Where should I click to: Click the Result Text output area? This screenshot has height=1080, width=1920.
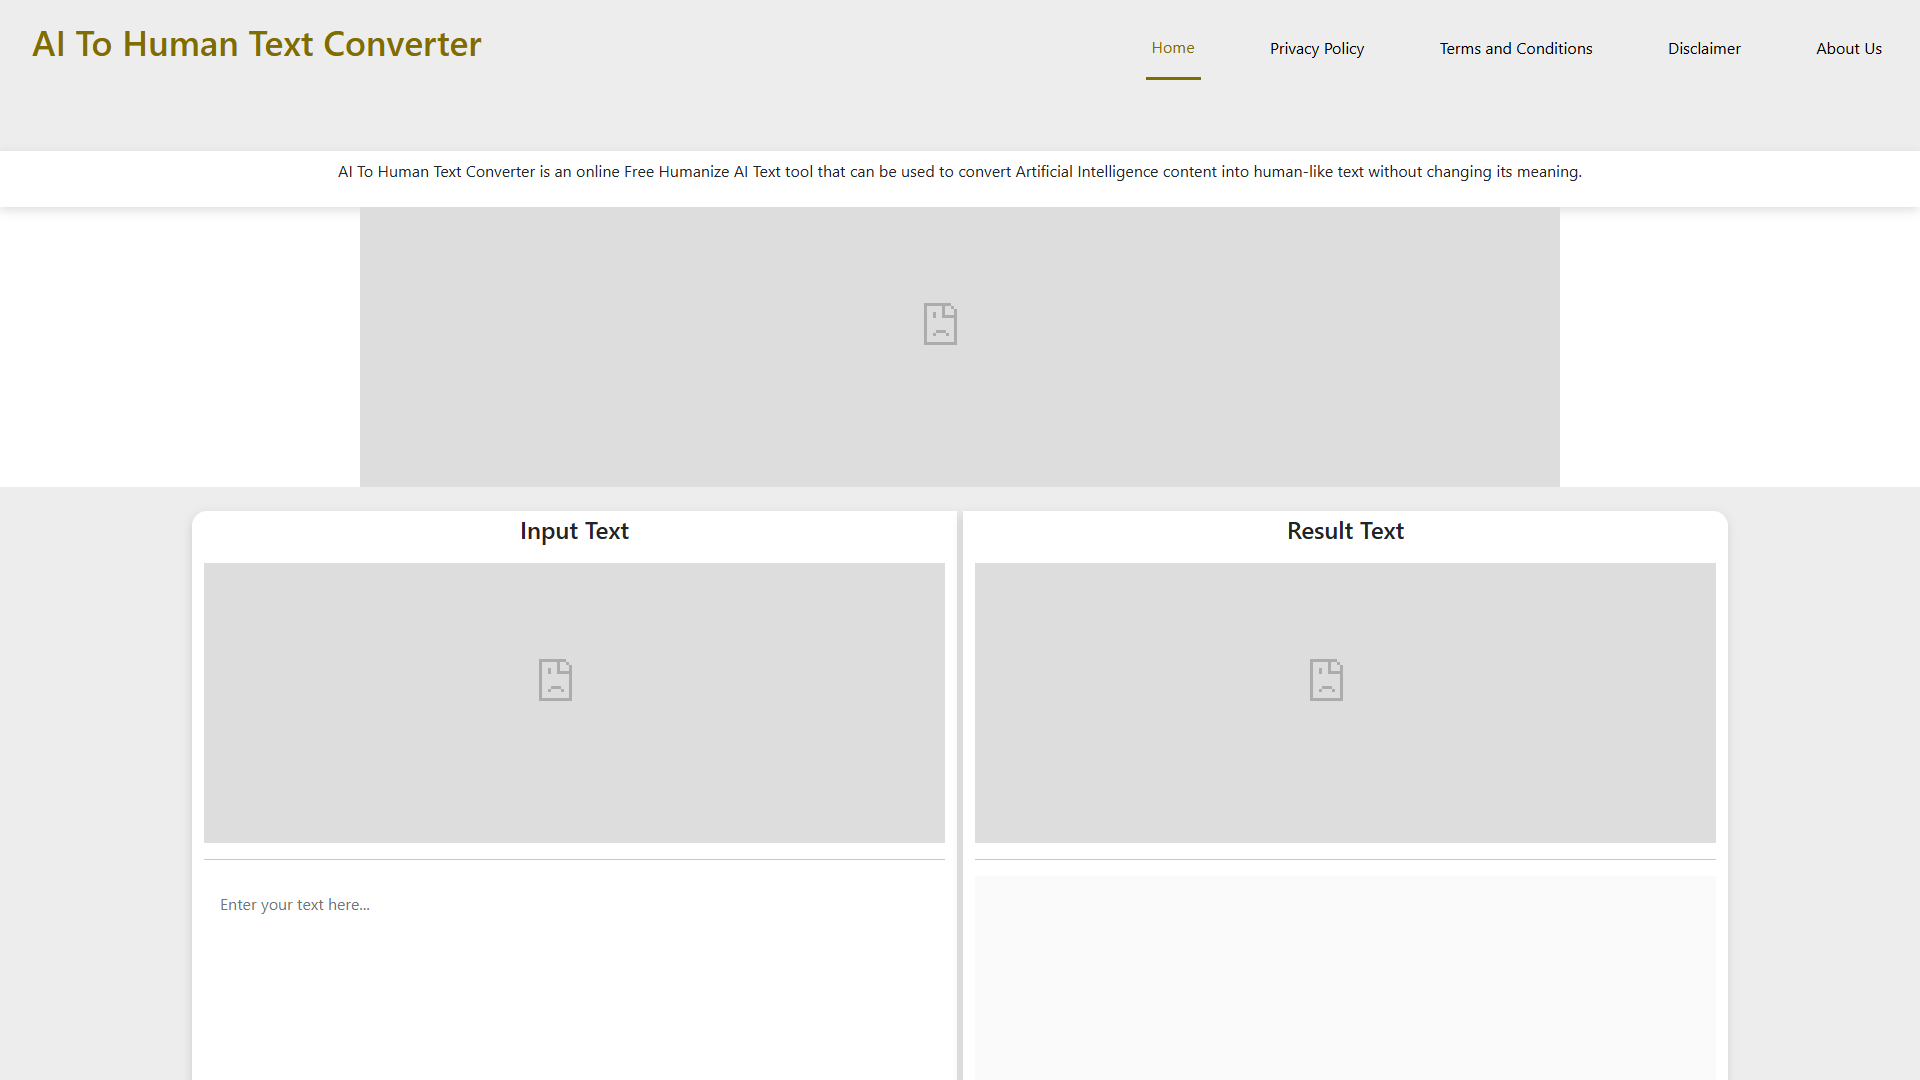pos(1345,978)
